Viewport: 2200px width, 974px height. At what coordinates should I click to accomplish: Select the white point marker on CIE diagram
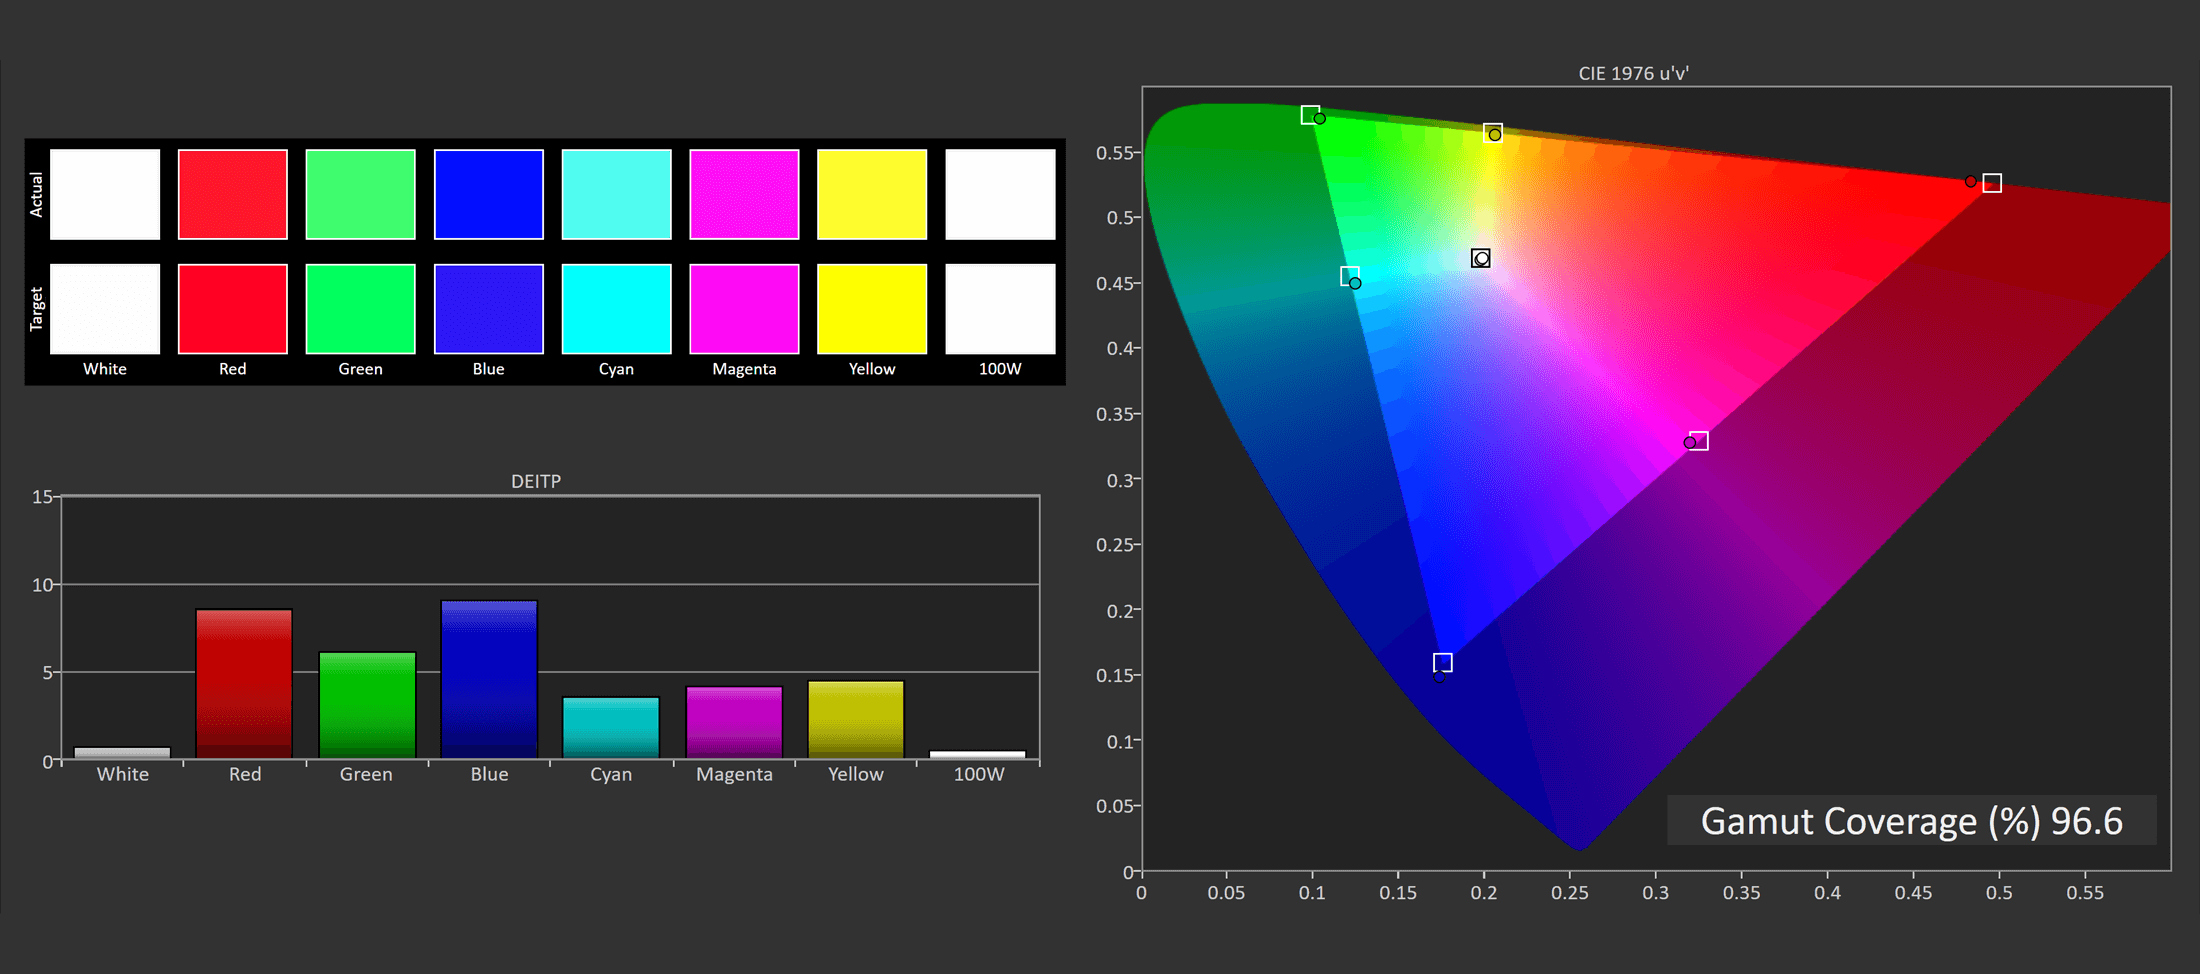[x=1481, y=258]
